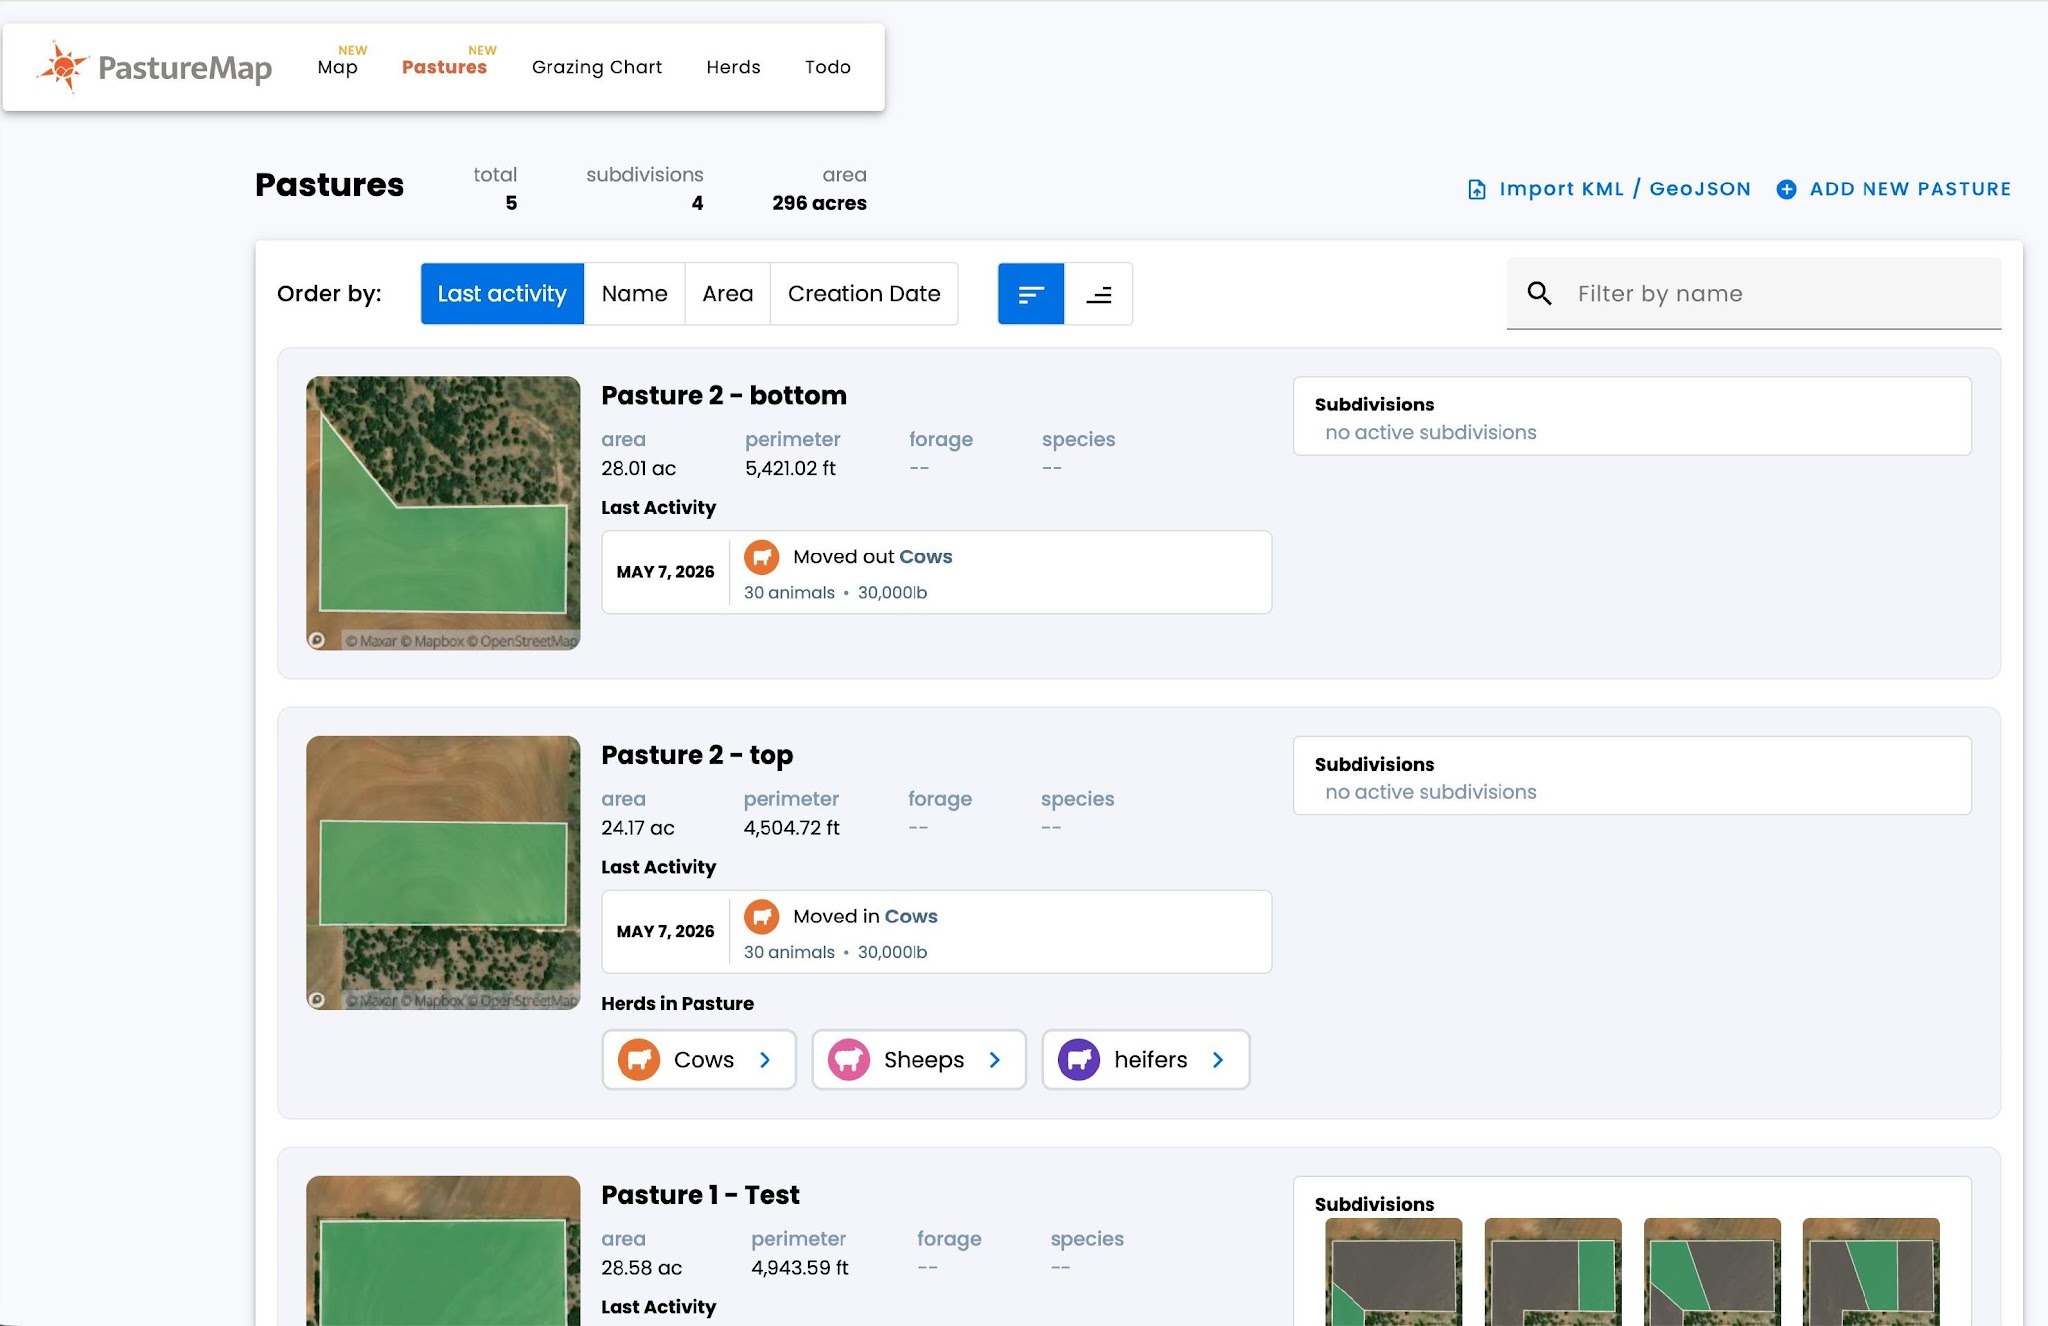Click the plus icon for new pasture
Screen dimensions: 2048x1326
coord(1786,189)
